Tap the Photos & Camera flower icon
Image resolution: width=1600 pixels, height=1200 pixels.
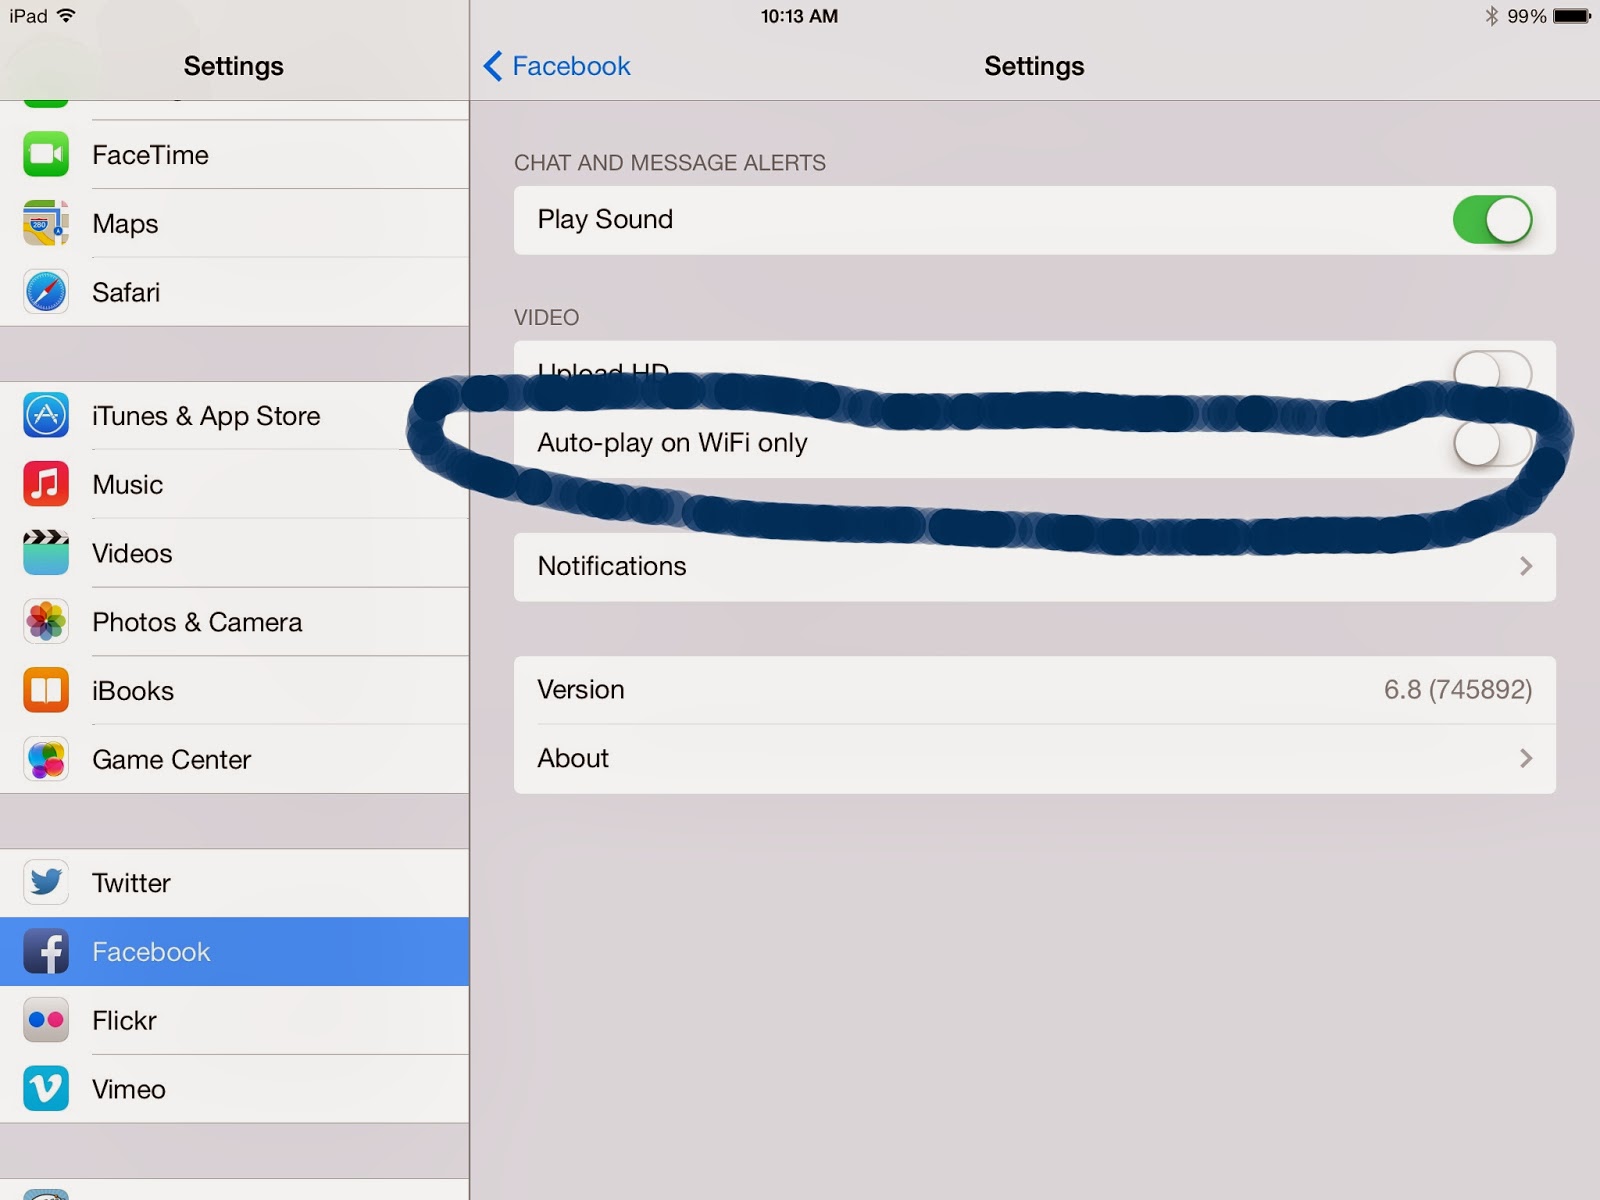click(x=46, y=622)
